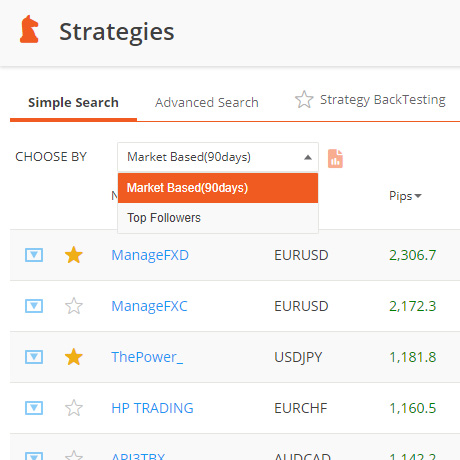Sort by the Pips column header
The height and width of the screenshot is (460, 460).
(x=405, y=196)
